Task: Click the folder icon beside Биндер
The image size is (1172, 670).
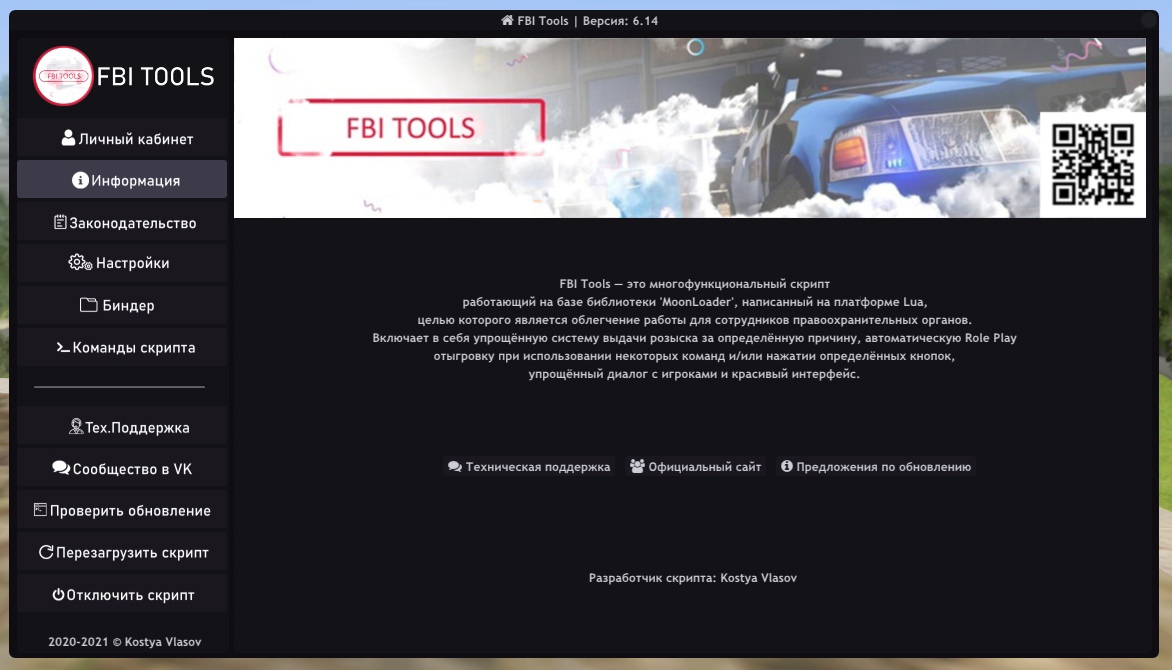Action: click(x=89, y=304)
